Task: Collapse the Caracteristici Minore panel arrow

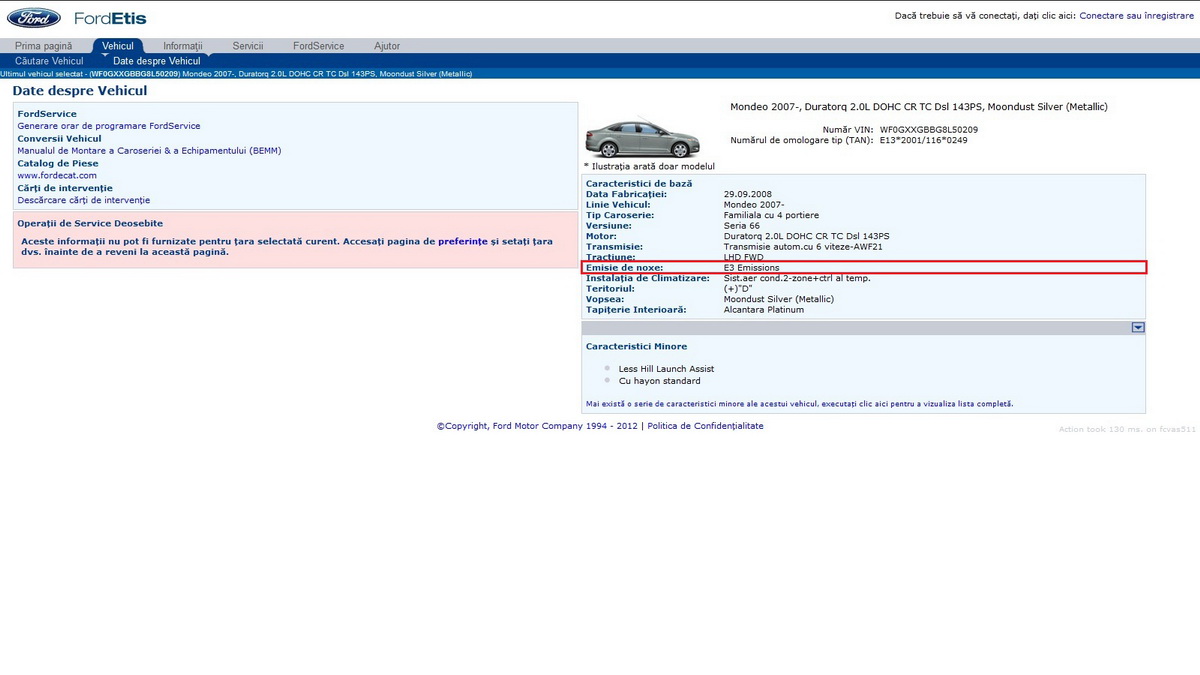Action: (x=1137, y=328)
